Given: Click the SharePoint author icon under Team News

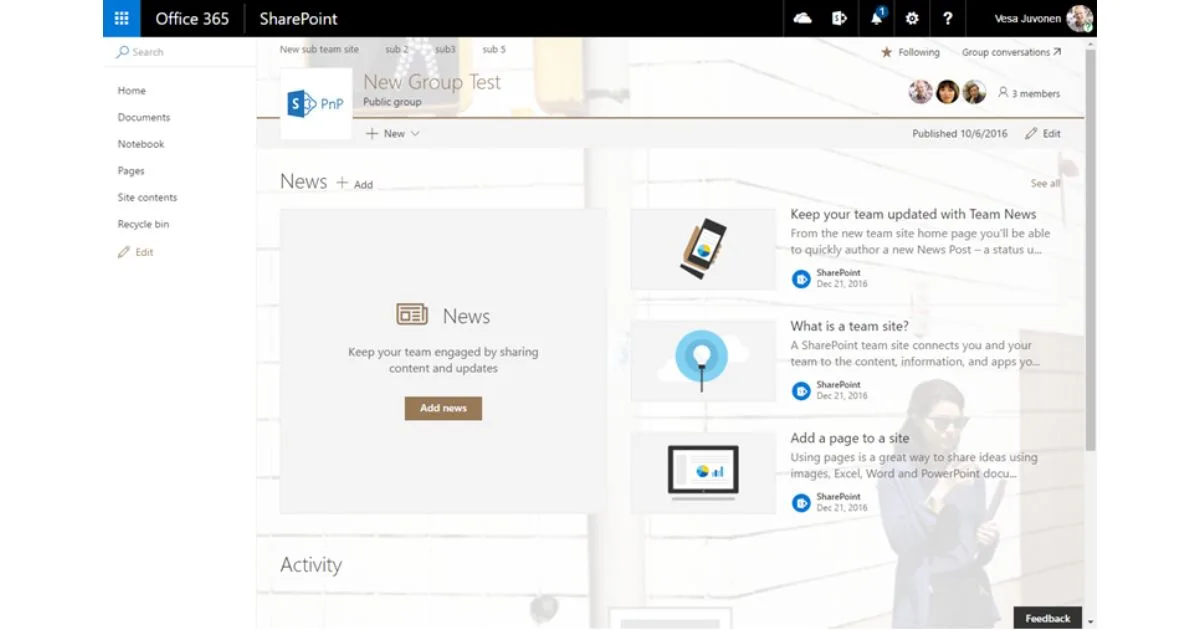Looking at the screenshot, I should click(x=801, y=279).
